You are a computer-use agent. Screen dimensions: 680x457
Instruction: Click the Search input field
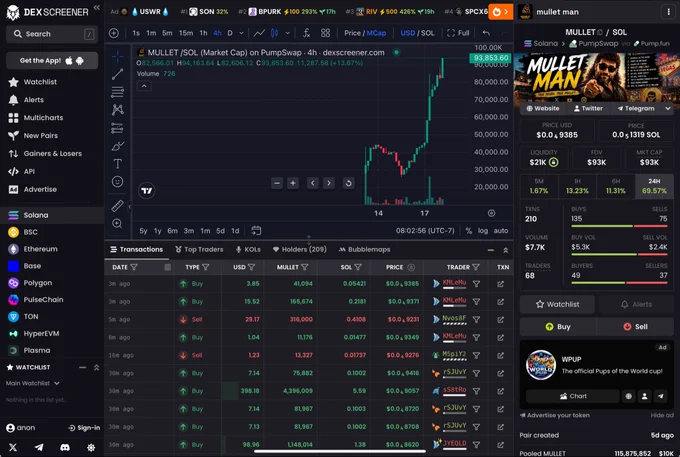(52, 34)
